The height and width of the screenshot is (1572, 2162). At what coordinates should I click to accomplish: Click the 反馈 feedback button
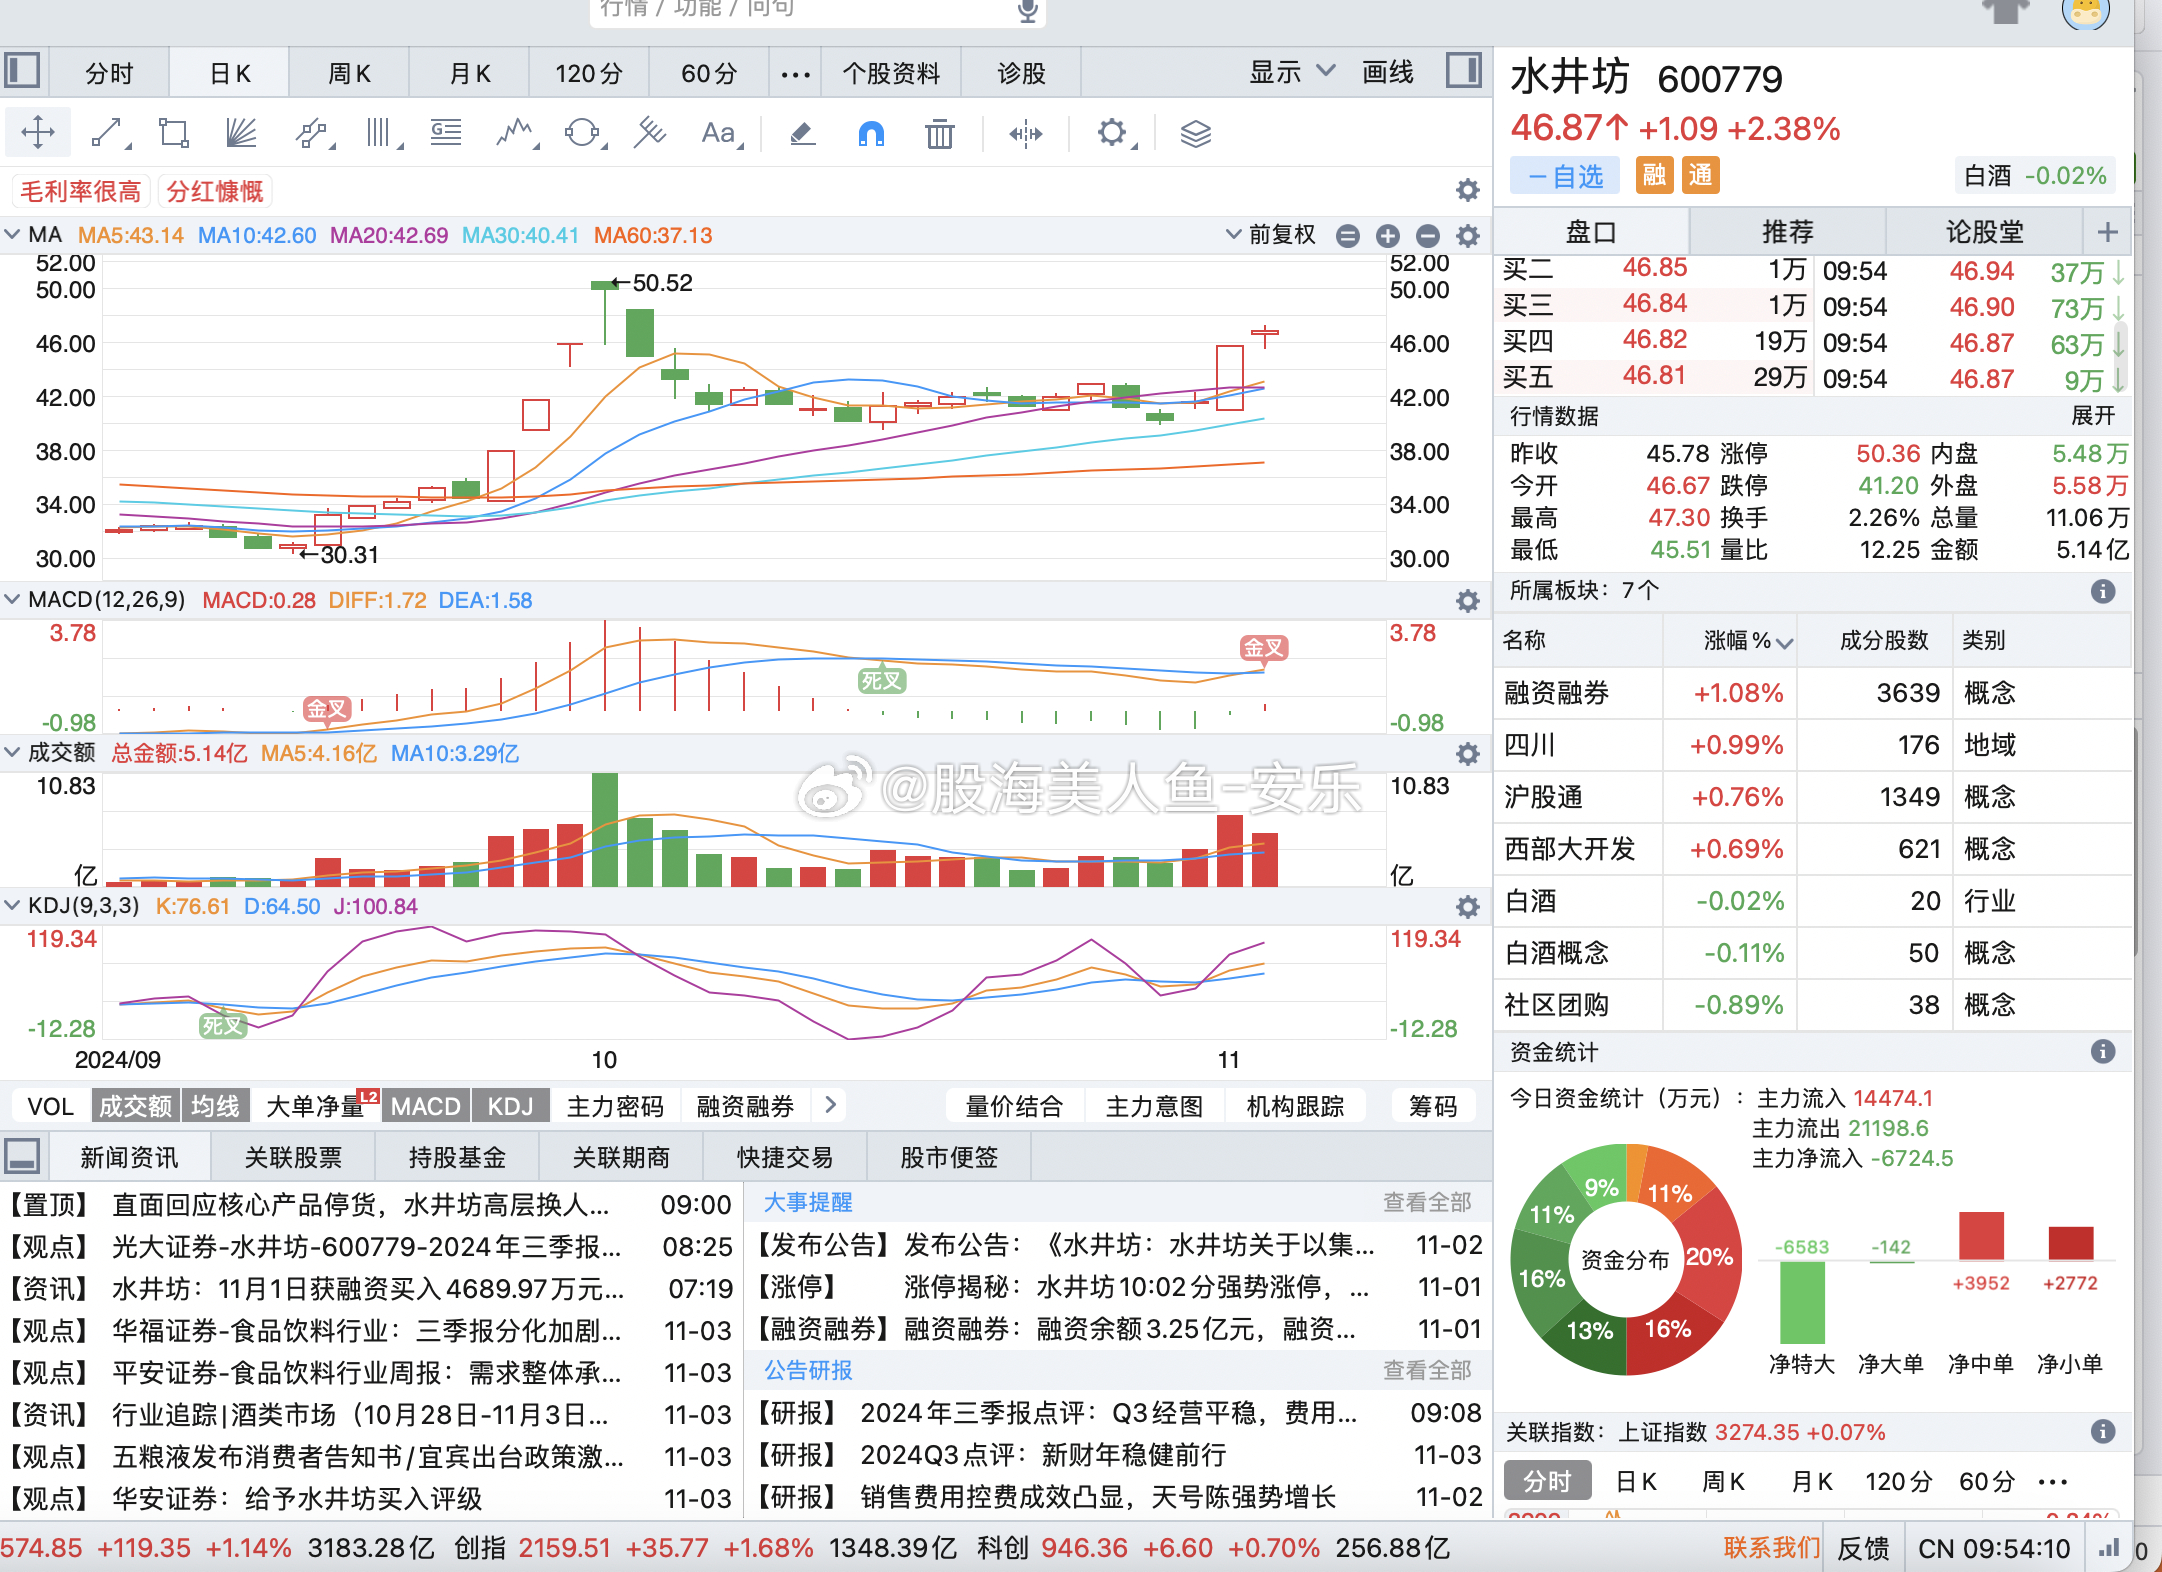point(1863,1548)
